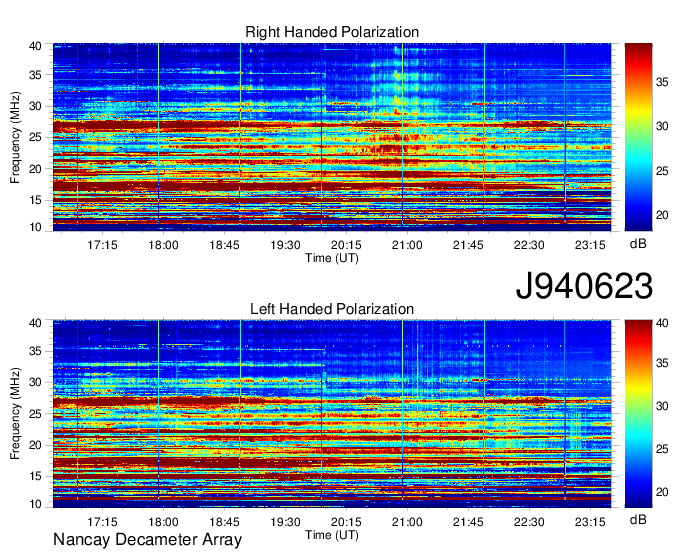Click the 20 dB label on the Right Handed color bar
Screen dimensions: 680x552
pos(662,215)
